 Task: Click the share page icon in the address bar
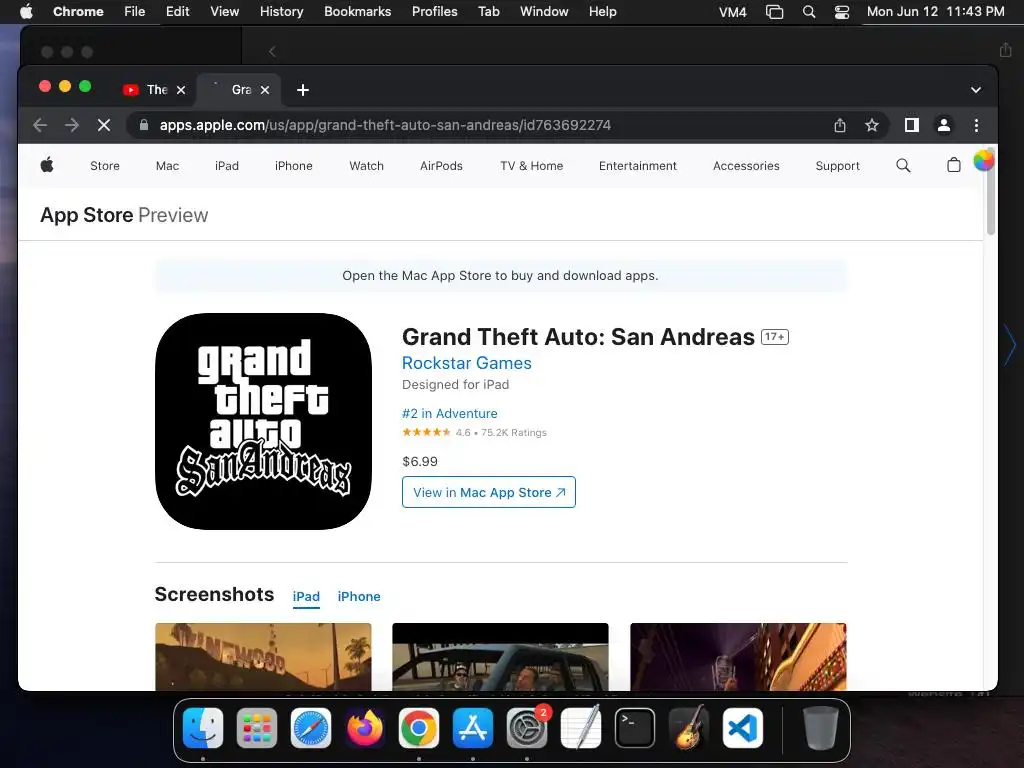coord(840,125)
